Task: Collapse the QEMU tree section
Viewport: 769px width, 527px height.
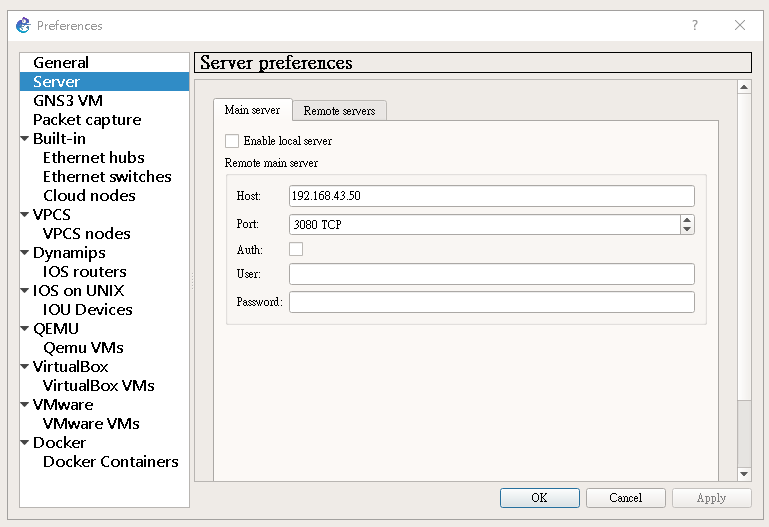Action: pos(25,328)
